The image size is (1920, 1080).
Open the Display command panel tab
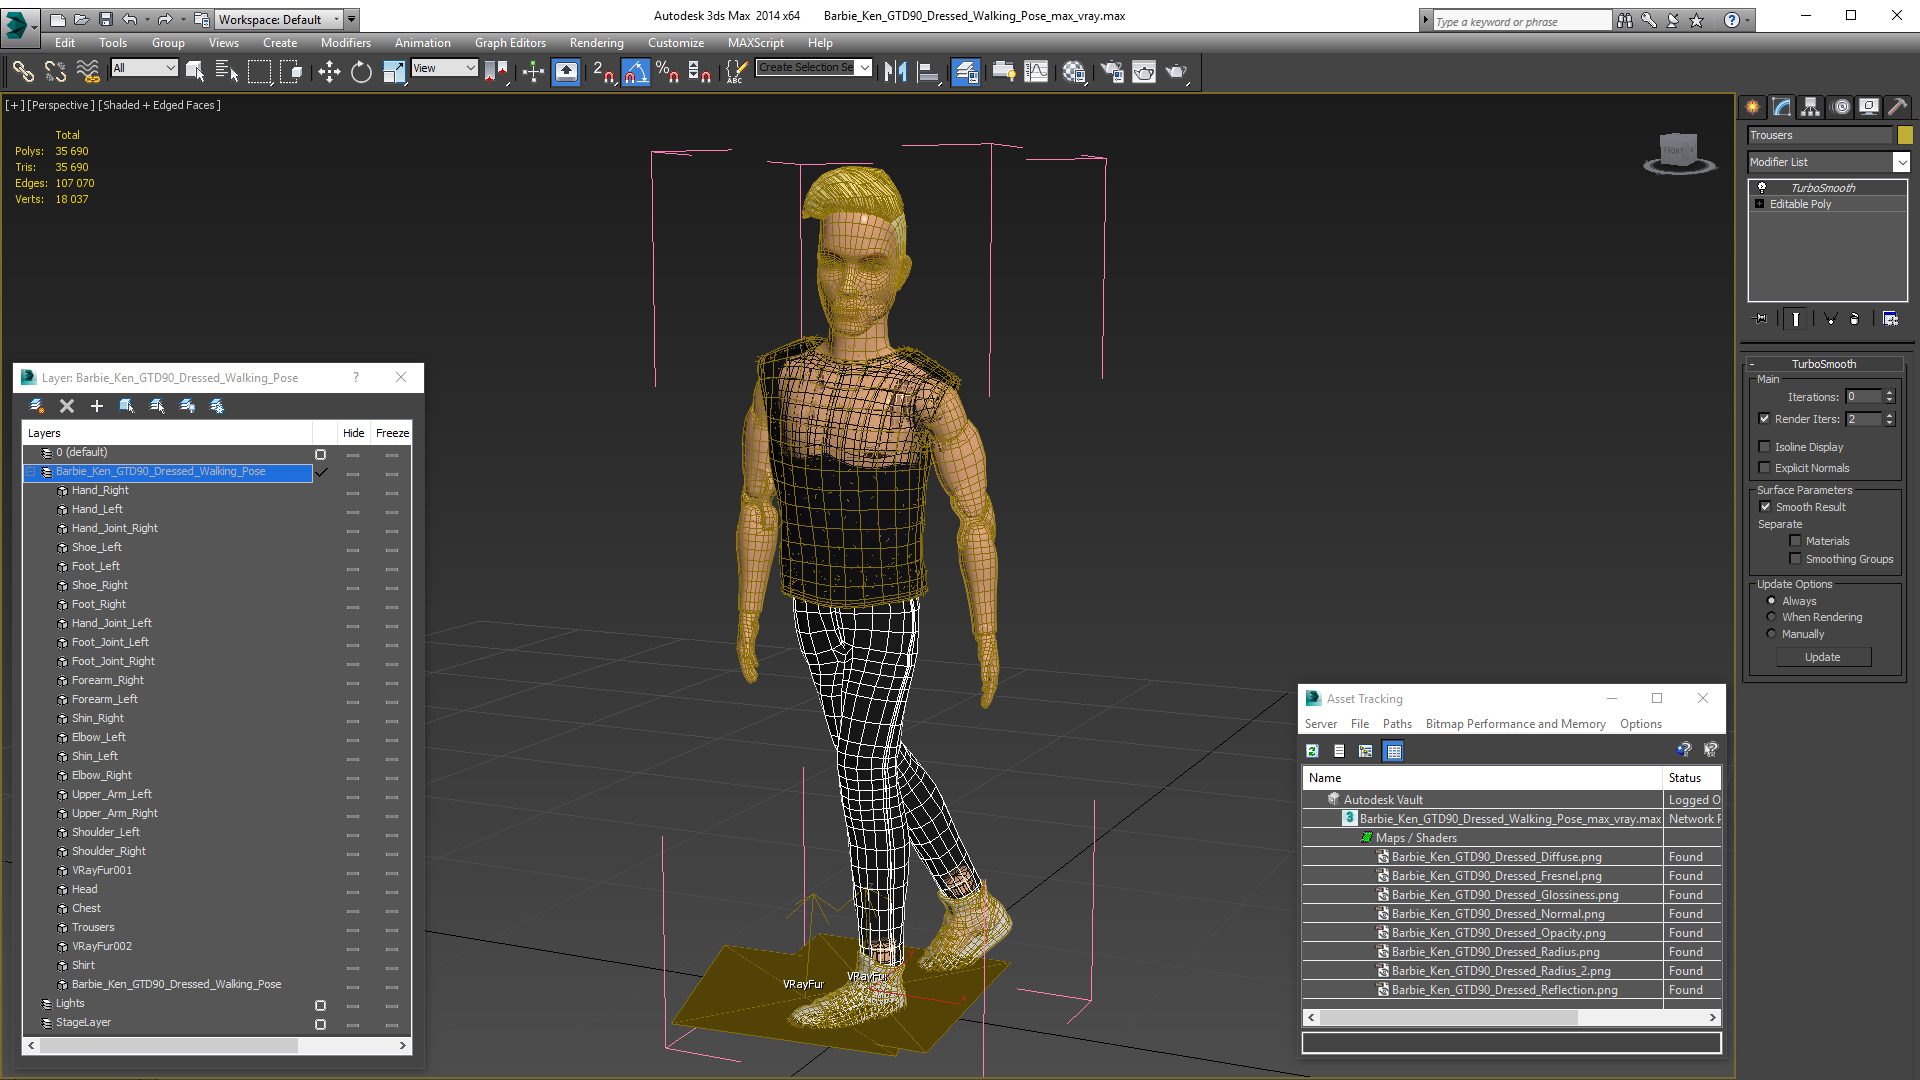(x=1869, y=107)
